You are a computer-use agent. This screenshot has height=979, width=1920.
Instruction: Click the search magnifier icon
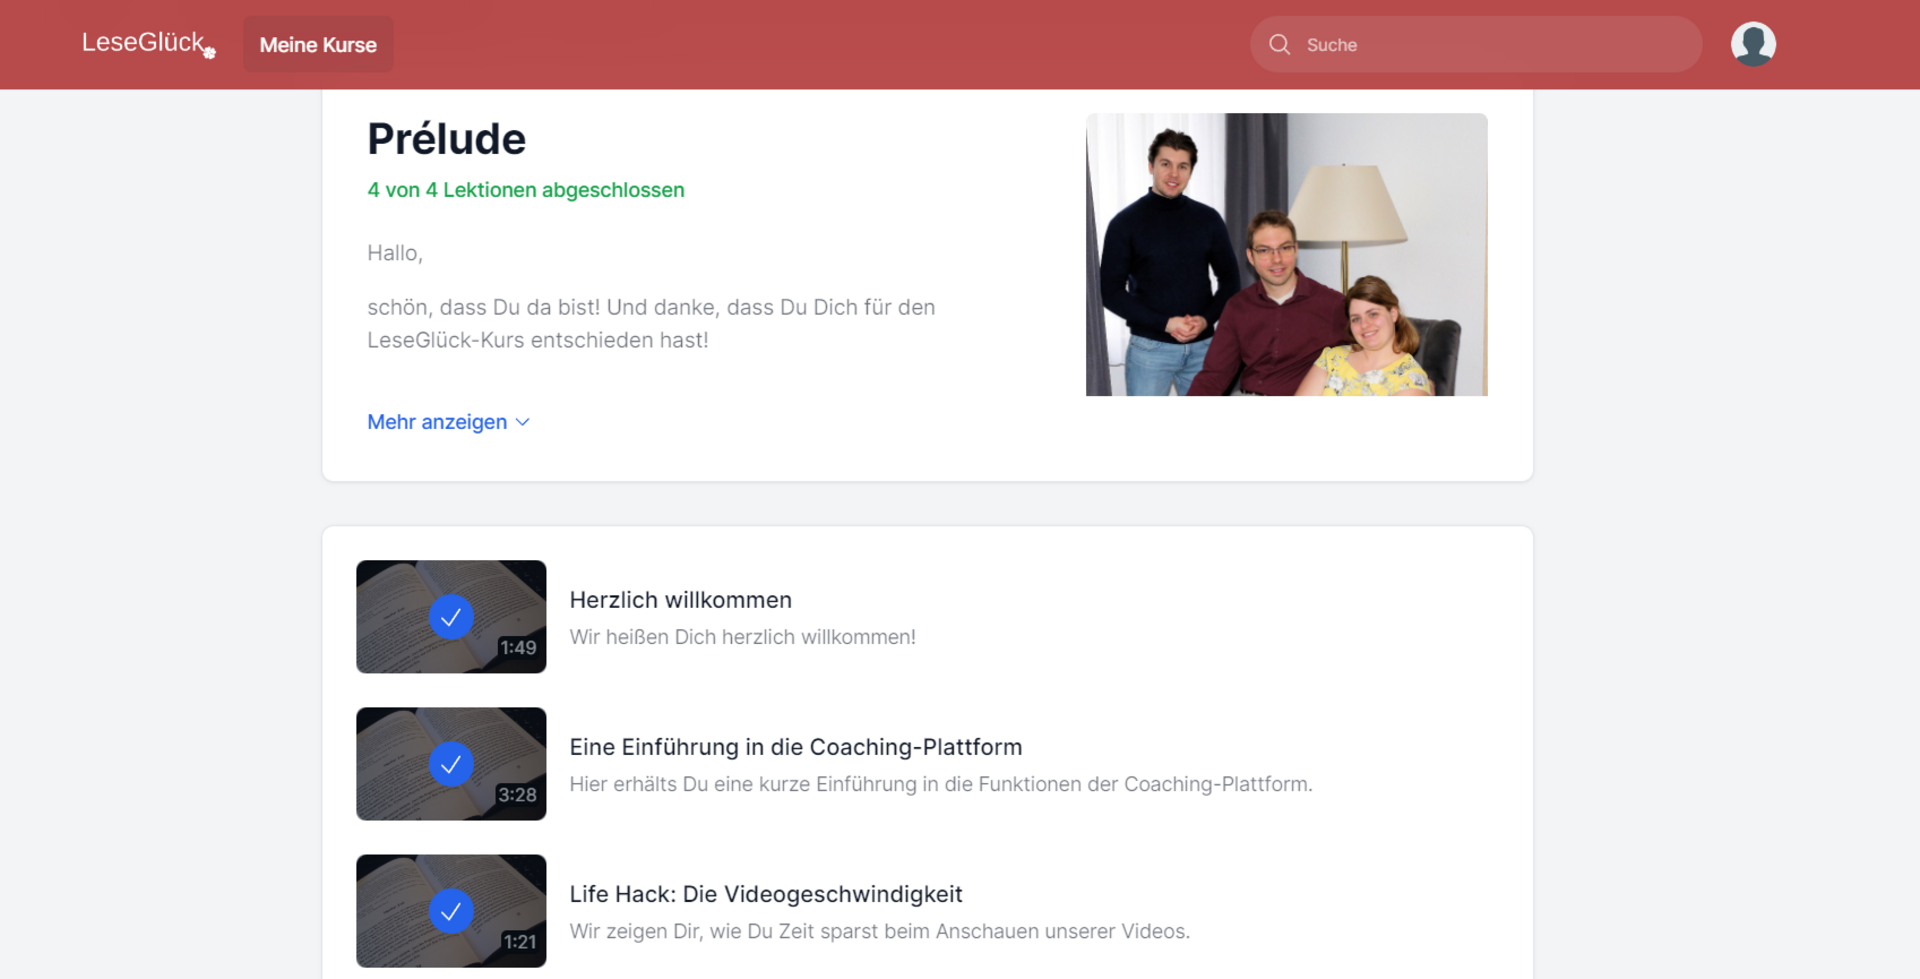[x=1279, y=44]
